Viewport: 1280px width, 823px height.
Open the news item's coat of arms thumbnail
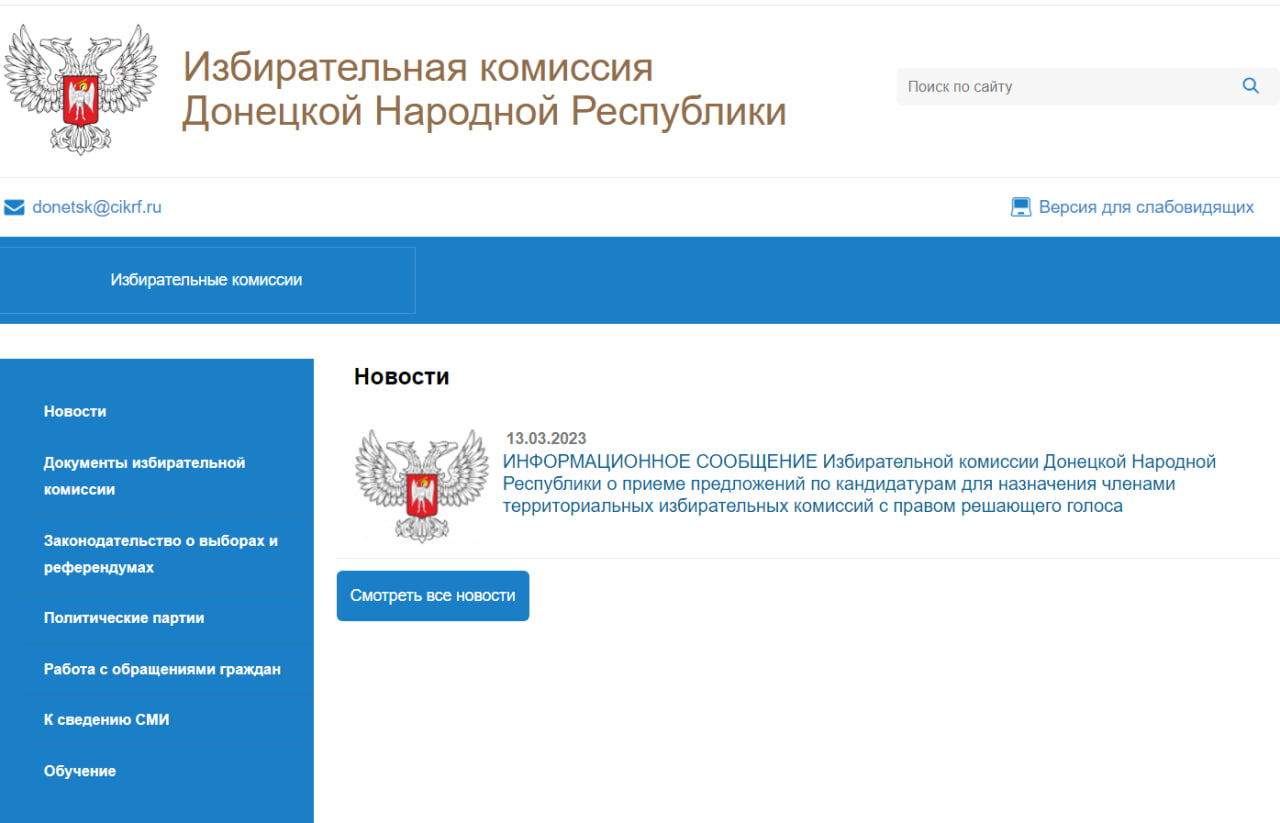click(421, 485)
